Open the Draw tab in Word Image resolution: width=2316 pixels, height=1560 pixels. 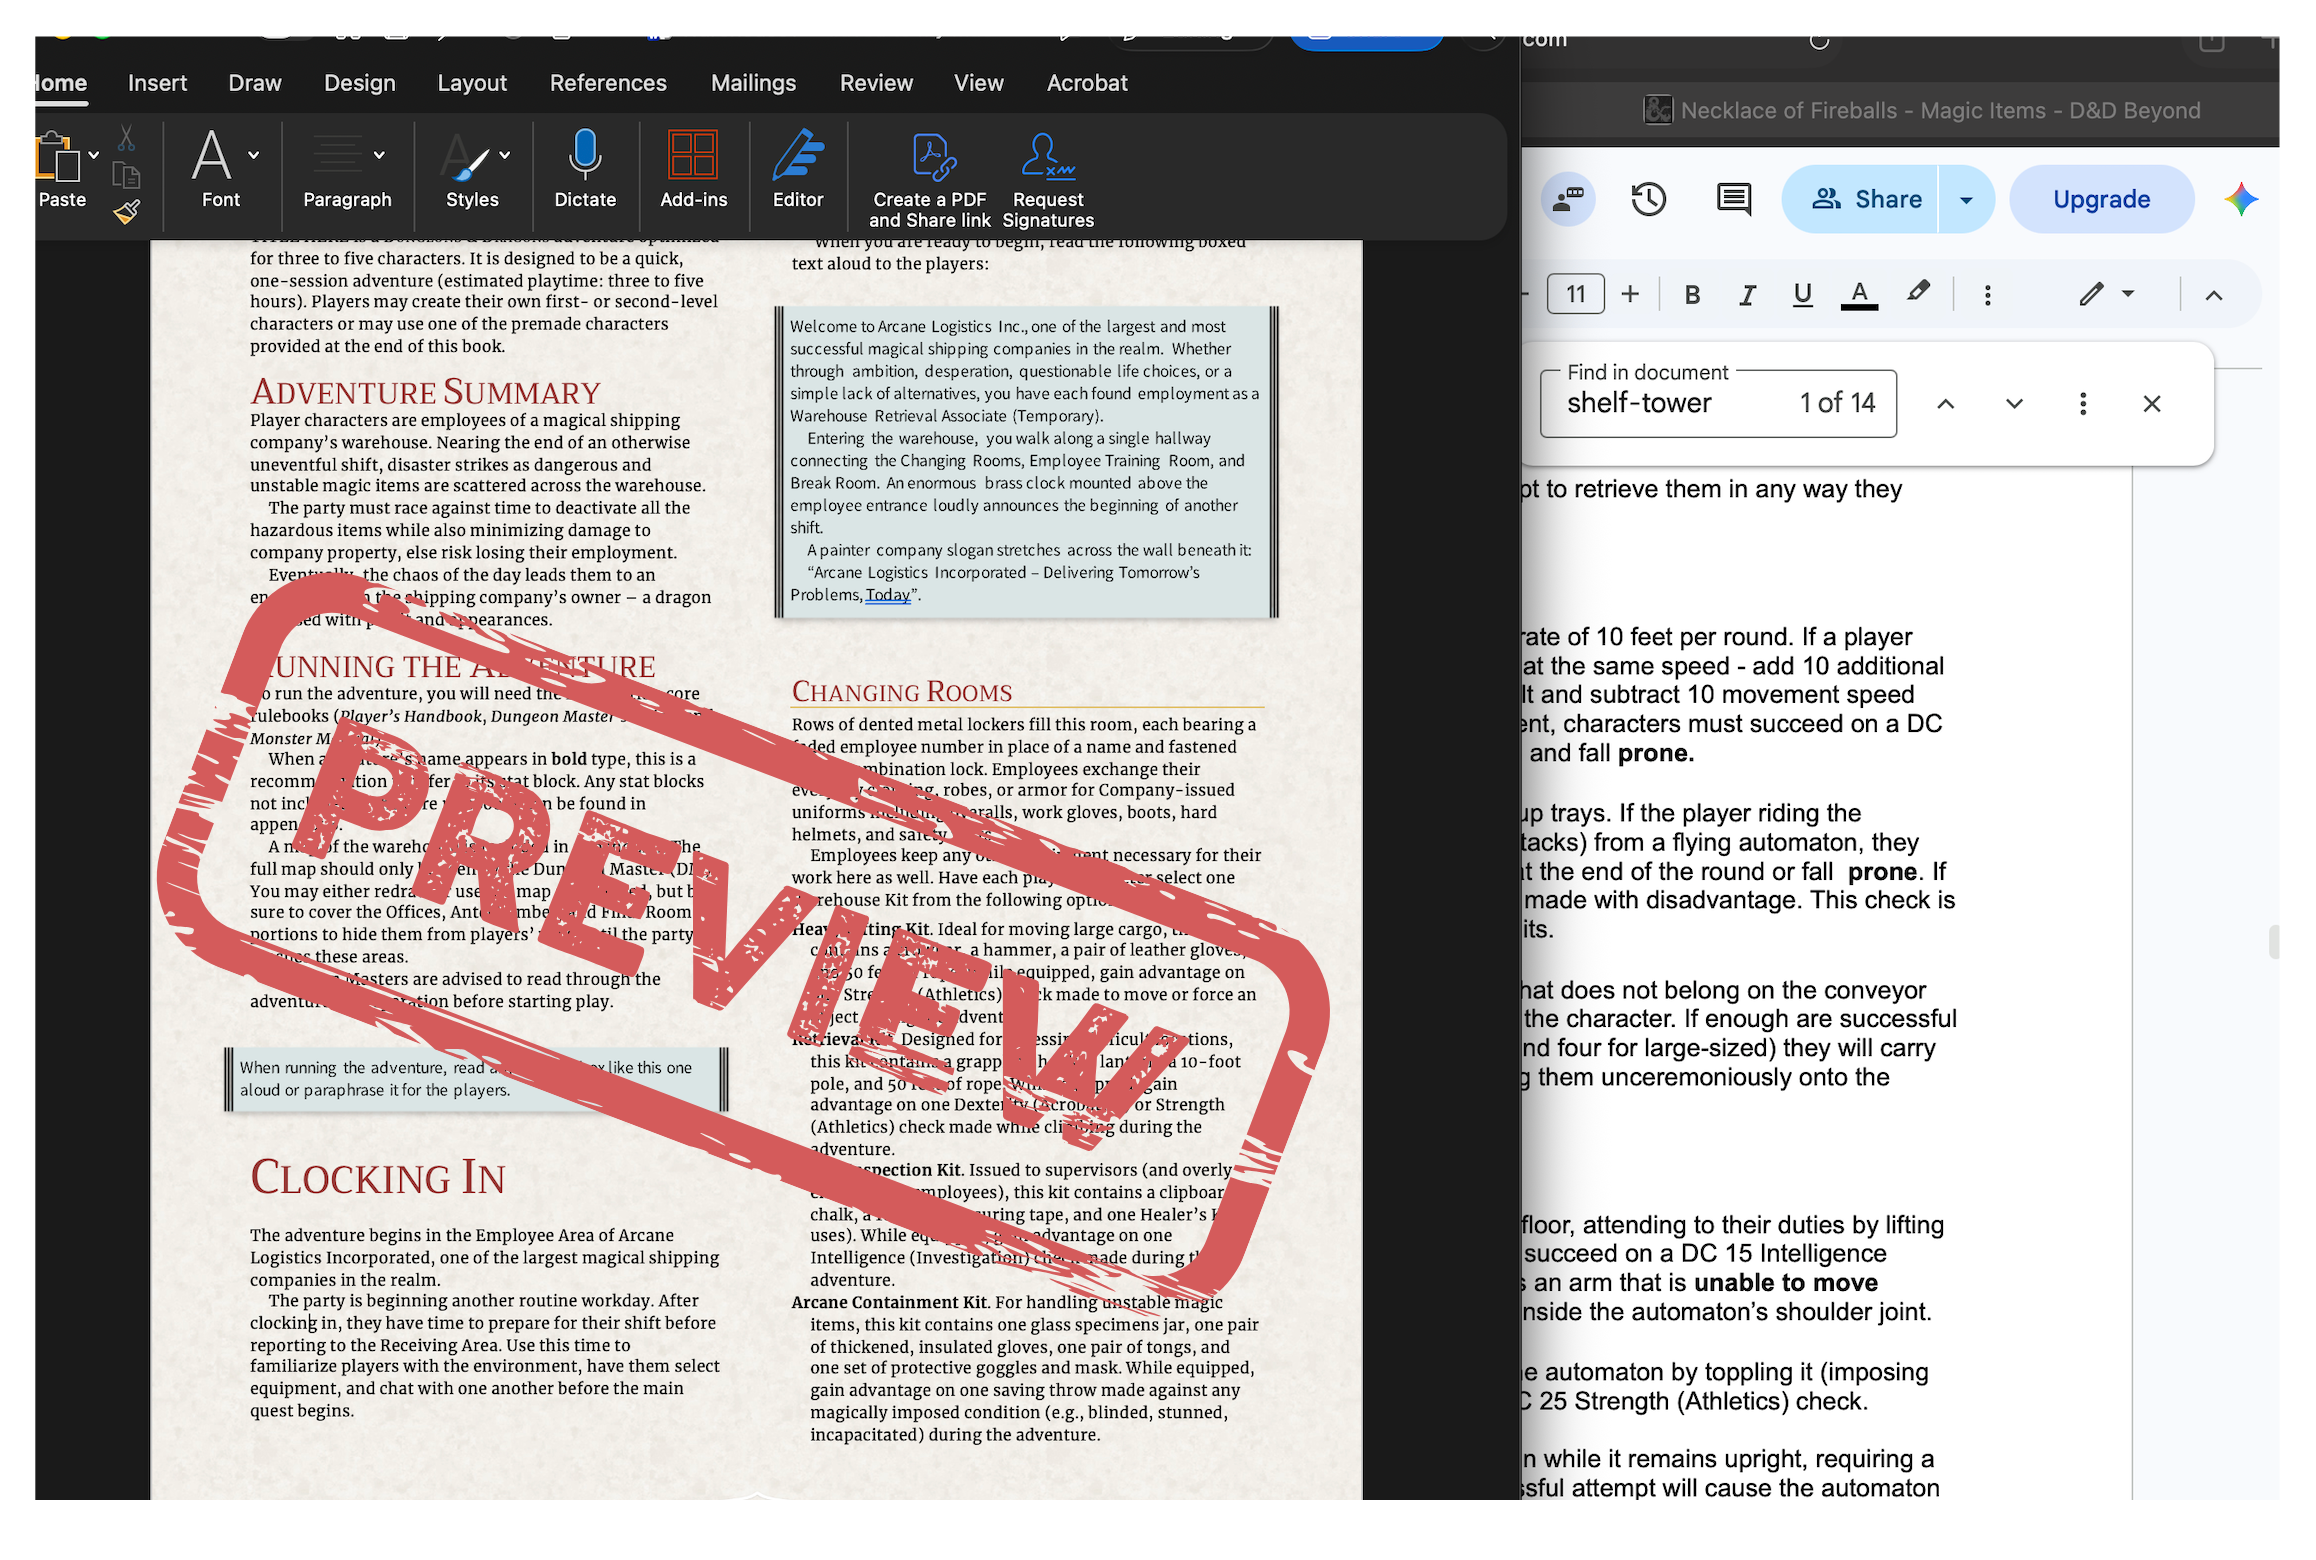255,83
